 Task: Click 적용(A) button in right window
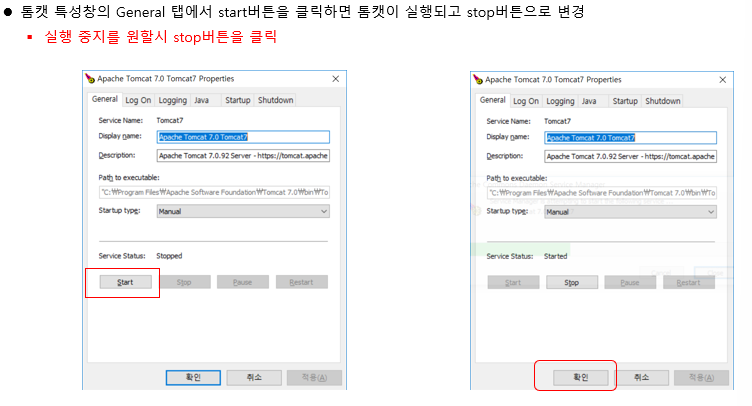[x=702, y=378]
